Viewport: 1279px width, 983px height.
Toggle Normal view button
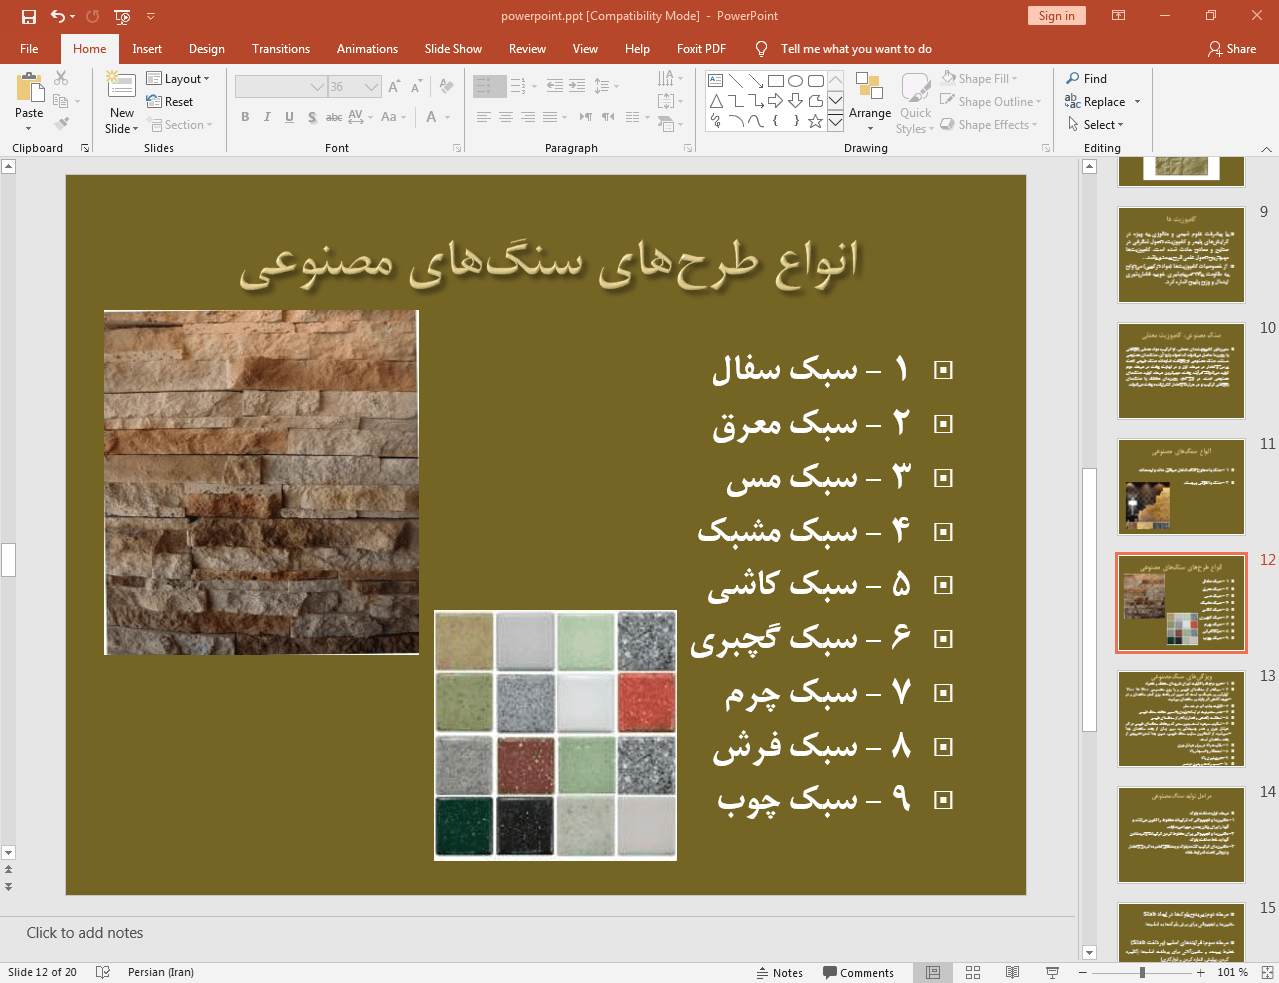tap(933, 973)
